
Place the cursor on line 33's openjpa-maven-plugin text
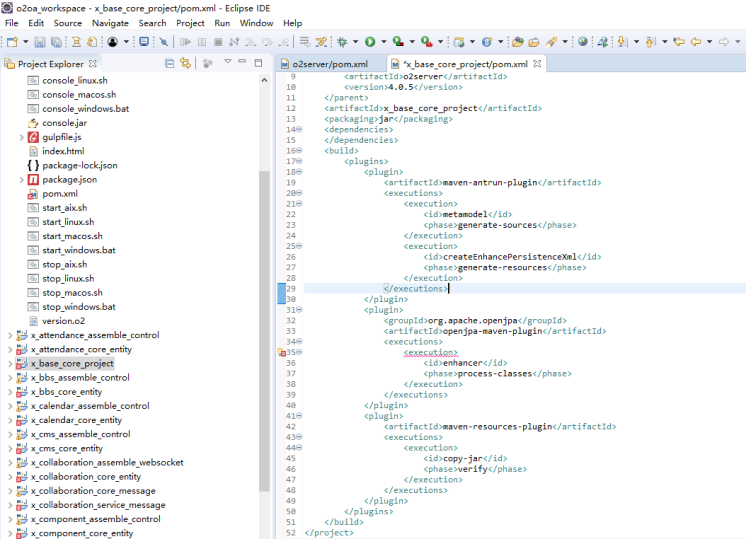click(x=492, y=331)
